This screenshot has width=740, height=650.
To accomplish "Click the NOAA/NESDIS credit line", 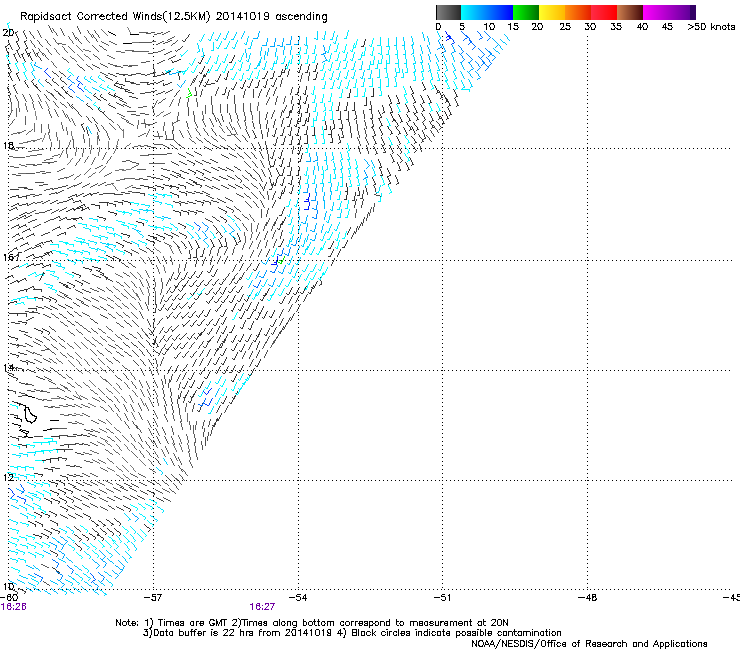I will (589, 644).
